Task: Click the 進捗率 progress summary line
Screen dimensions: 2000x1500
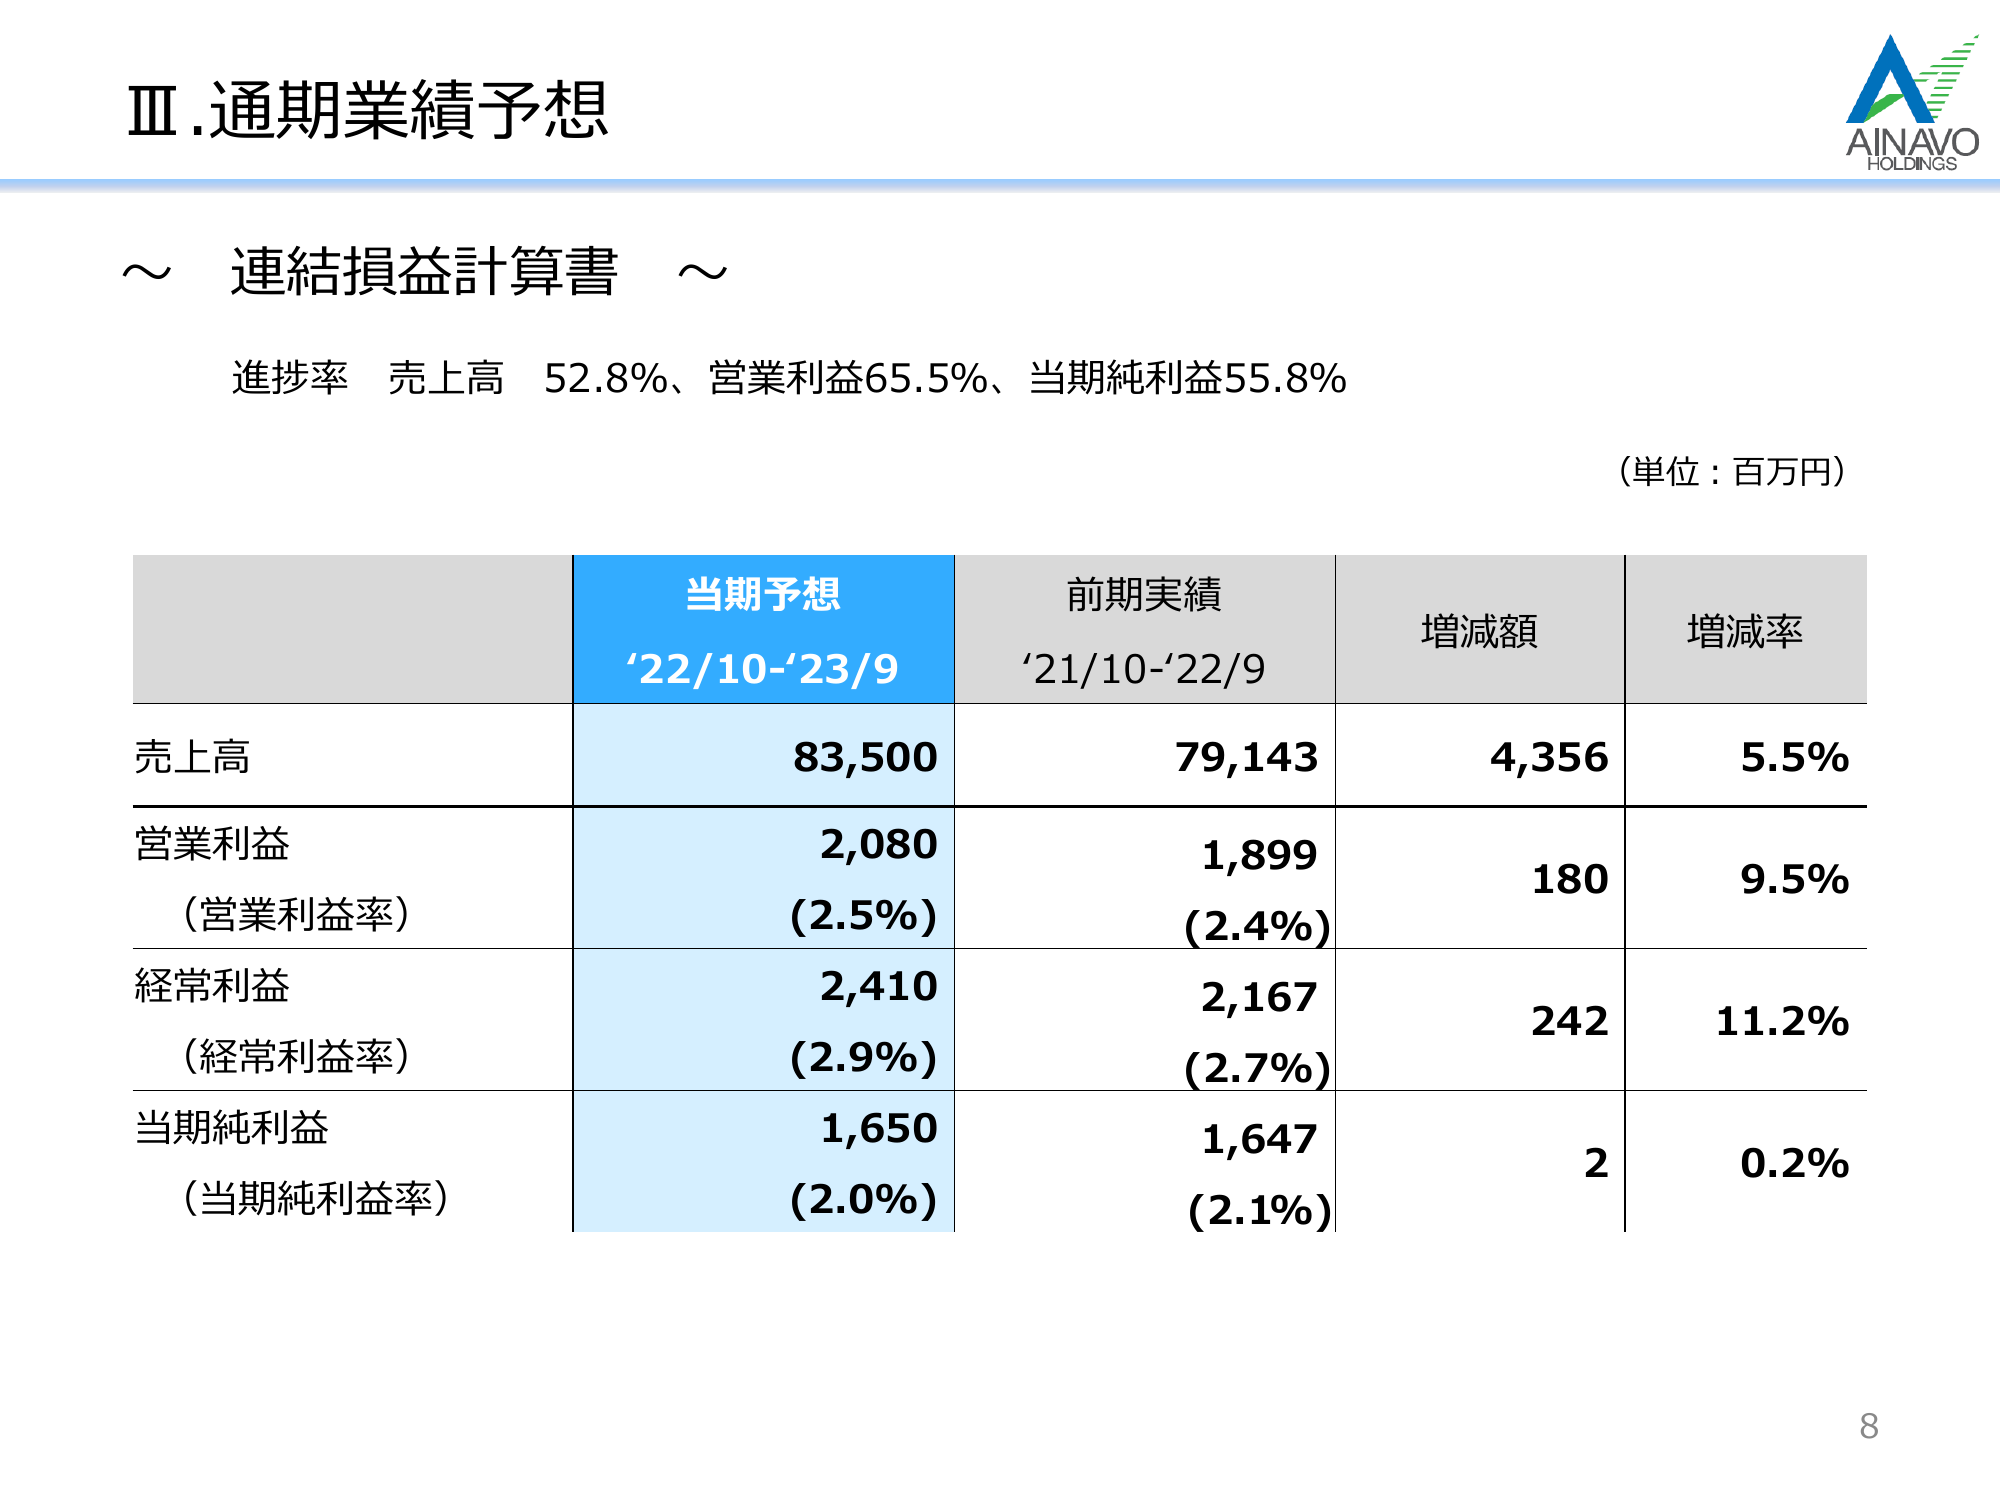Action: pyautogui.click(x=789, y=378)
